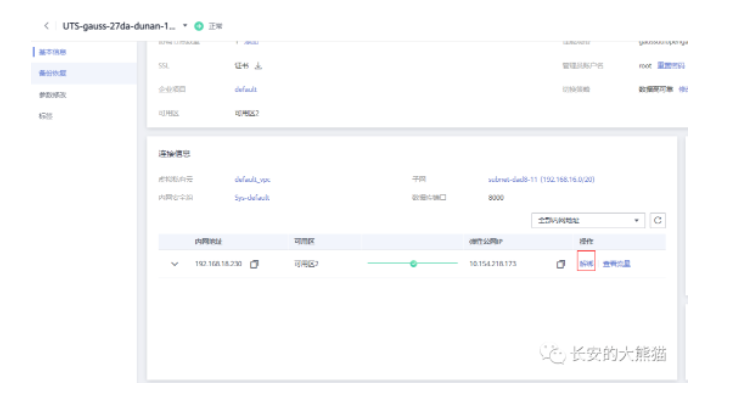Click the 解绑 unbind link

tap(586, 264)
